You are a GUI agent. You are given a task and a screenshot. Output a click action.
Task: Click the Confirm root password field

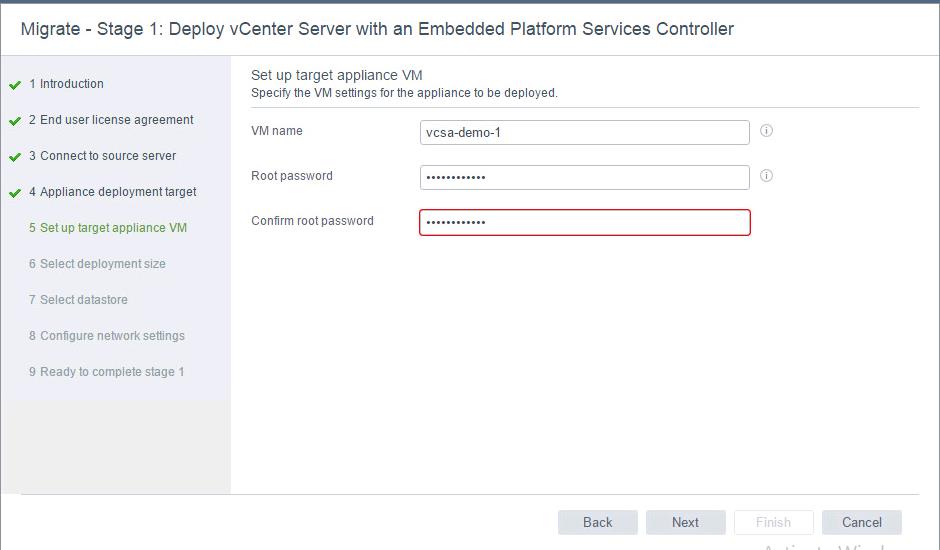585,223
